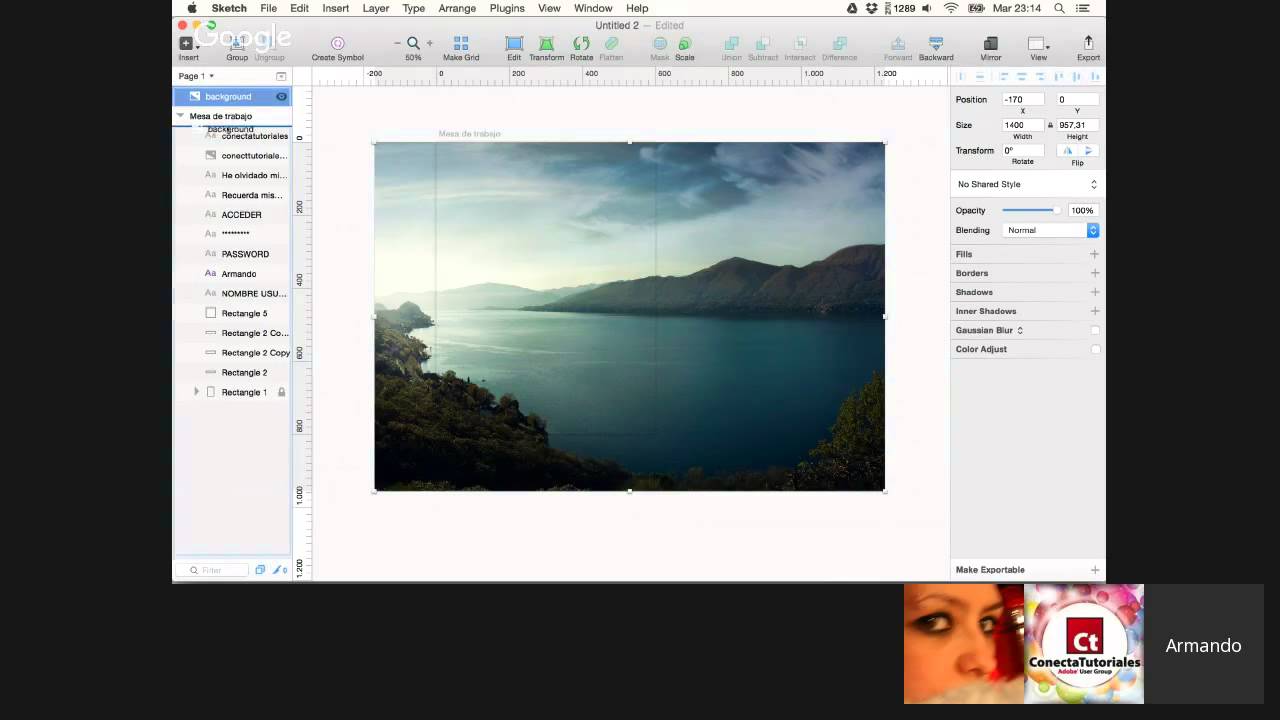
Task: Move layer Backward using toolbar icon
Action: 936,43
